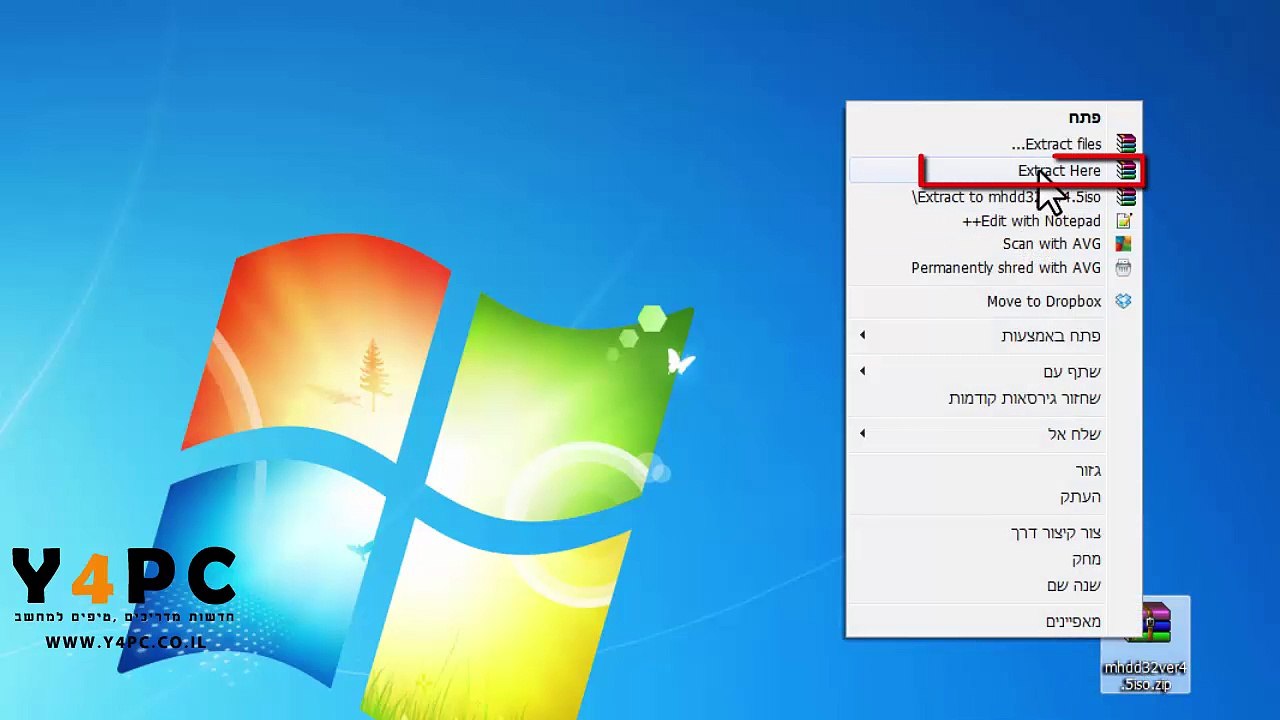1280x720 pixels.
Task: Click the WinRAR icon beside Extract to mhdd32ver4.5iso
Action: click(1126, 197)
